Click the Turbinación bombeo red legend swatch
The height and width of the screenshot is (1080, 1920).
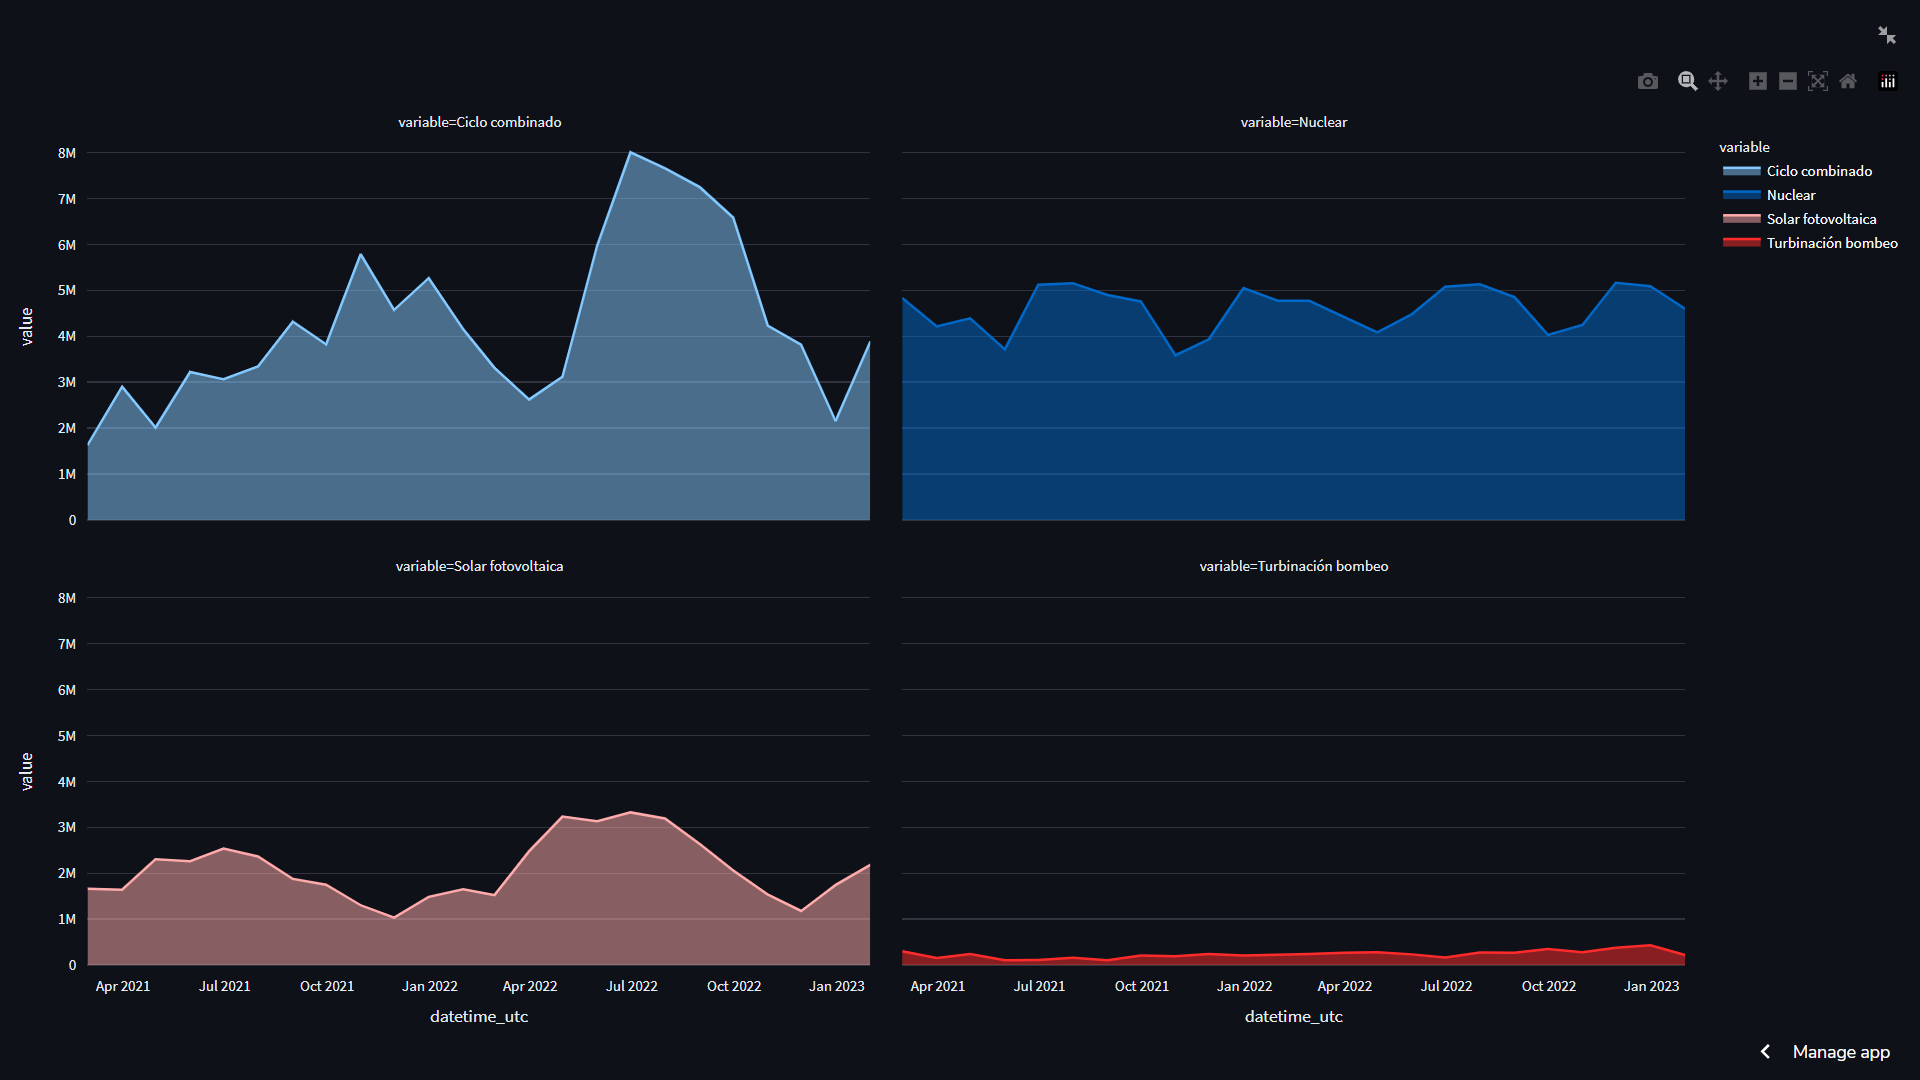click(1741, 243)
